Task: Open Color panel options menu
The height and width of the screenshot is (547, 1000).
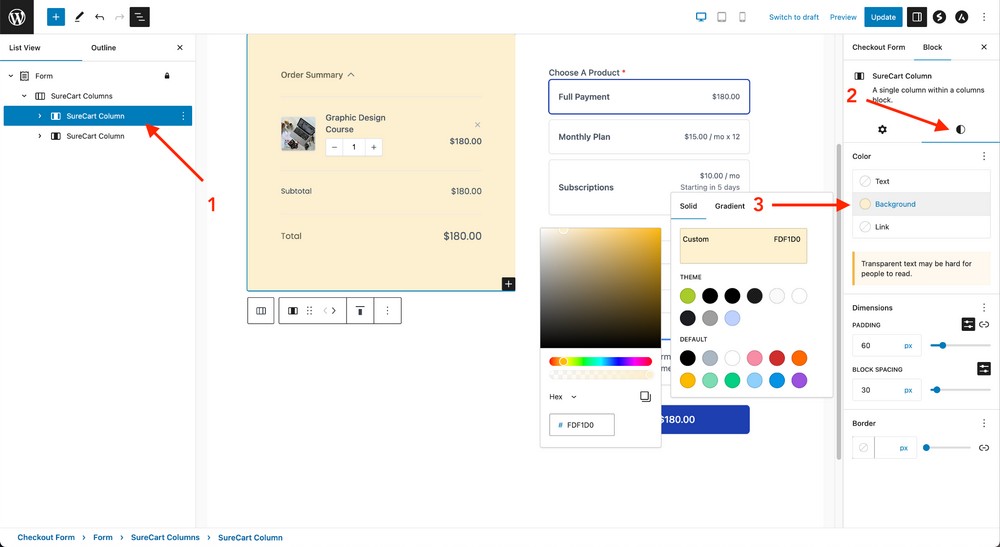Action: (x=984, y=156)
